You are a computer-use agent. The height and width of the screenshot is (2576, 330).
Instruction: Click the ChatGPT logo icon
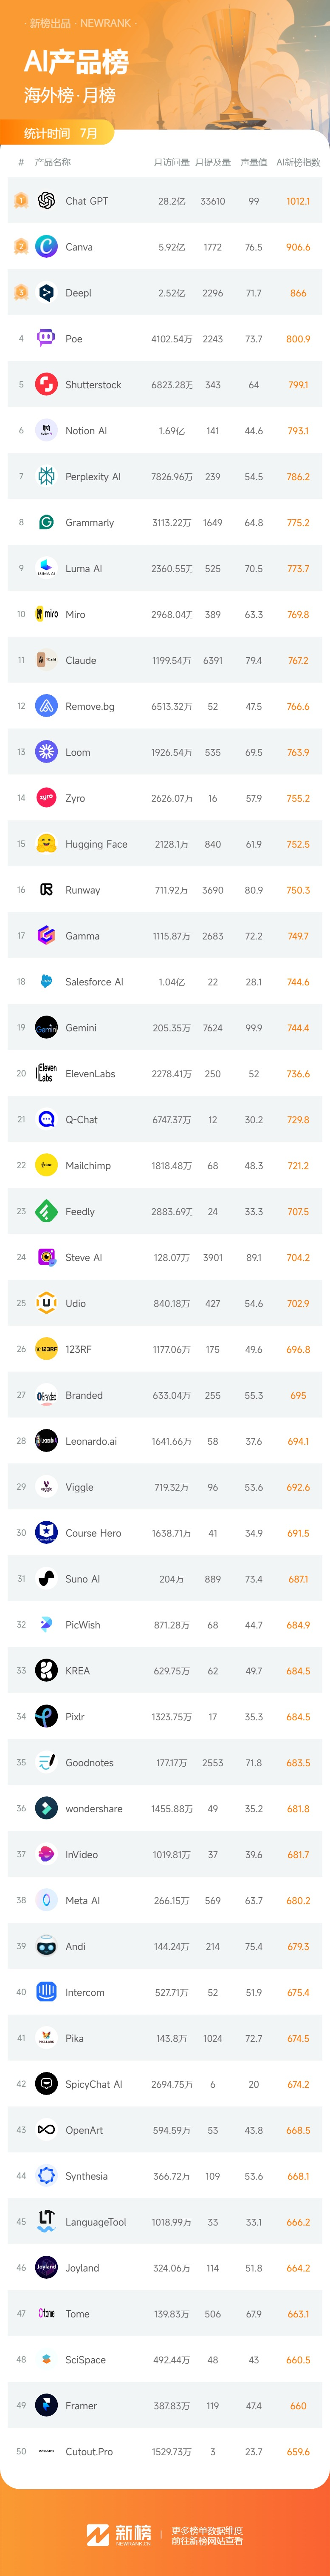tap(46, 201)
